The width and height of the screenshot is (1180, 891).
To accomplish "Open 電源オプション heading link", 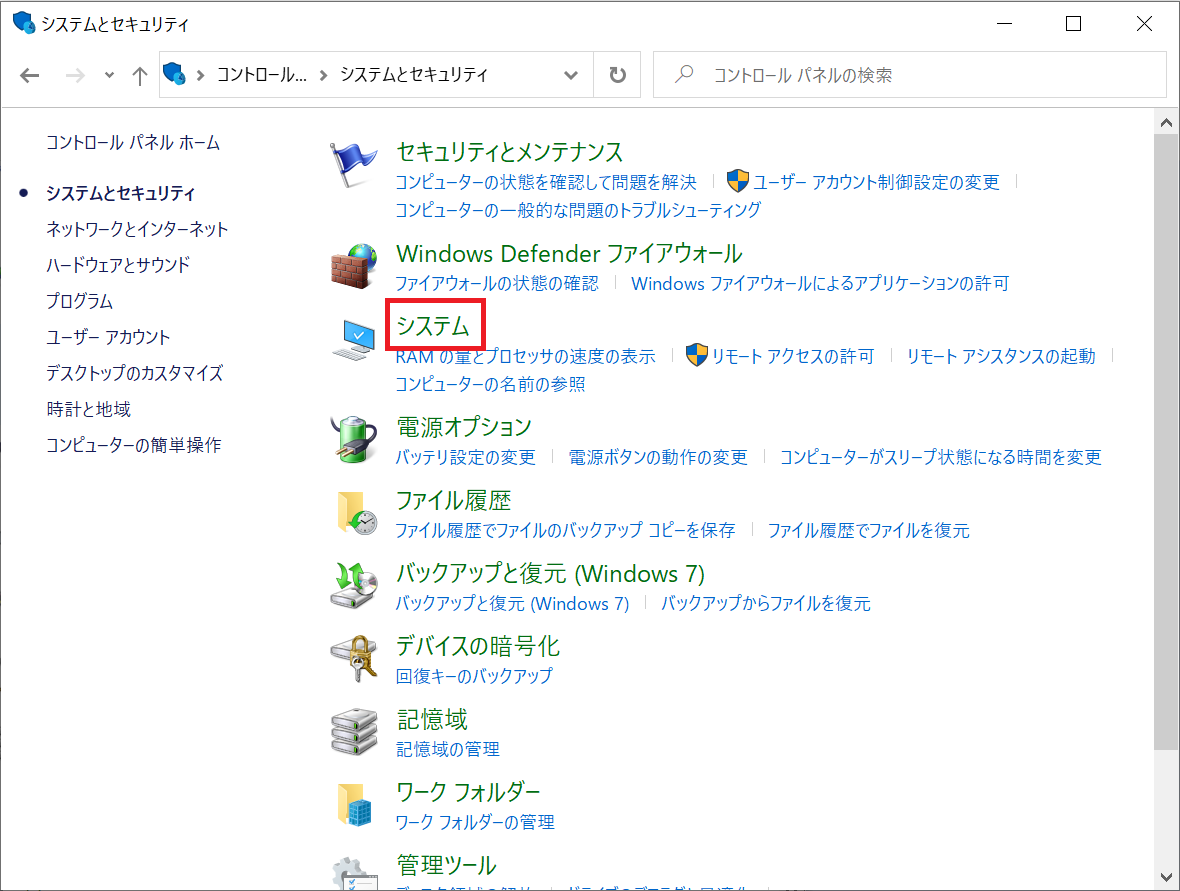I will tap(464, 427).
